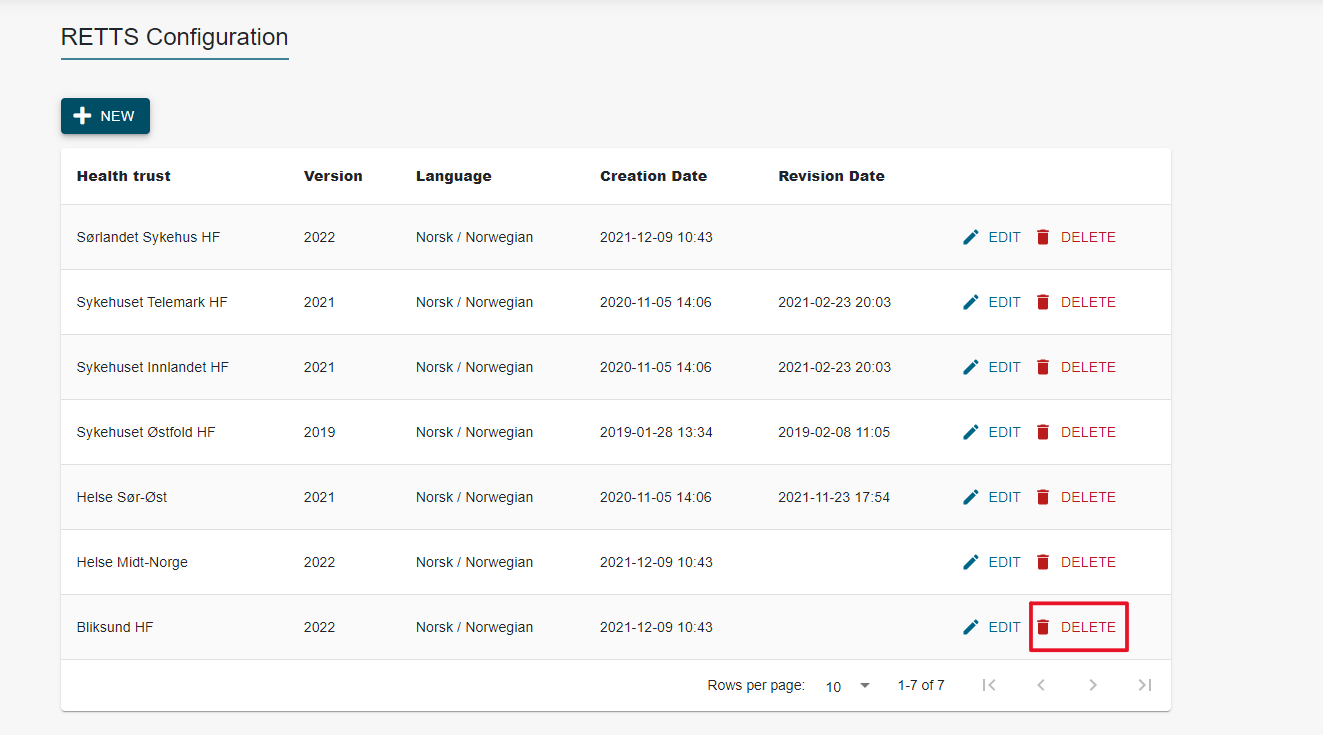Screen dimensions: 1323x735
Task: Click the trash icon for Sykehuset Østfold HF
Action: (x=1043, y=432)
